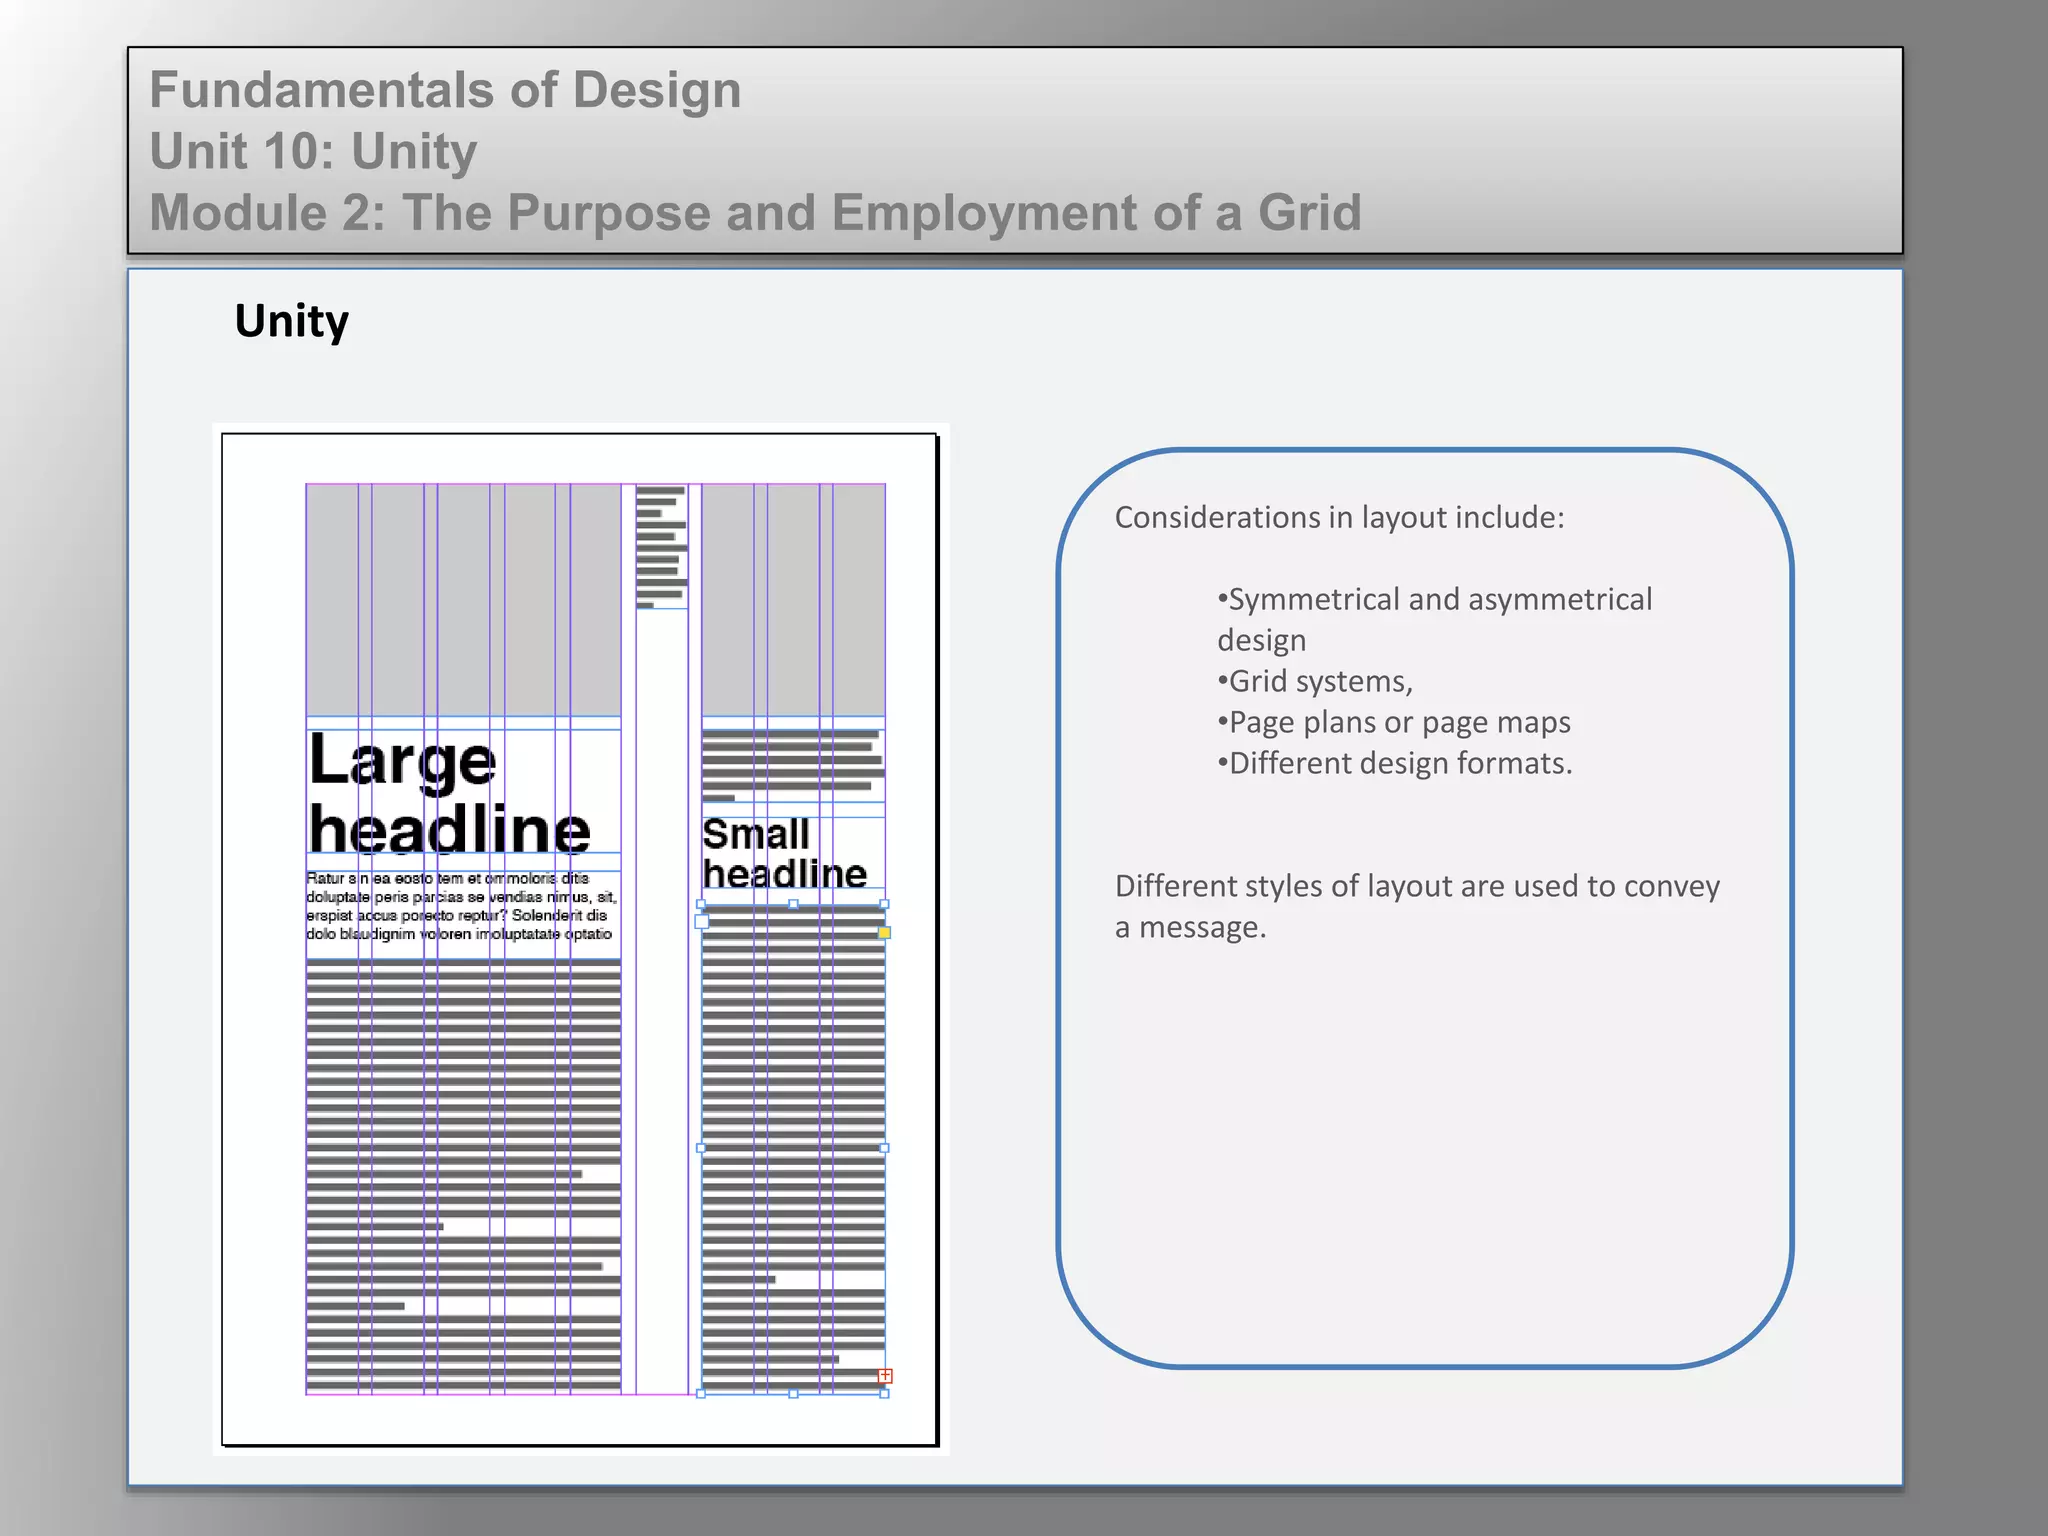Click the red overset text plus marker
This screenshot has height=1536, width=2048.
coord(885,1376)
